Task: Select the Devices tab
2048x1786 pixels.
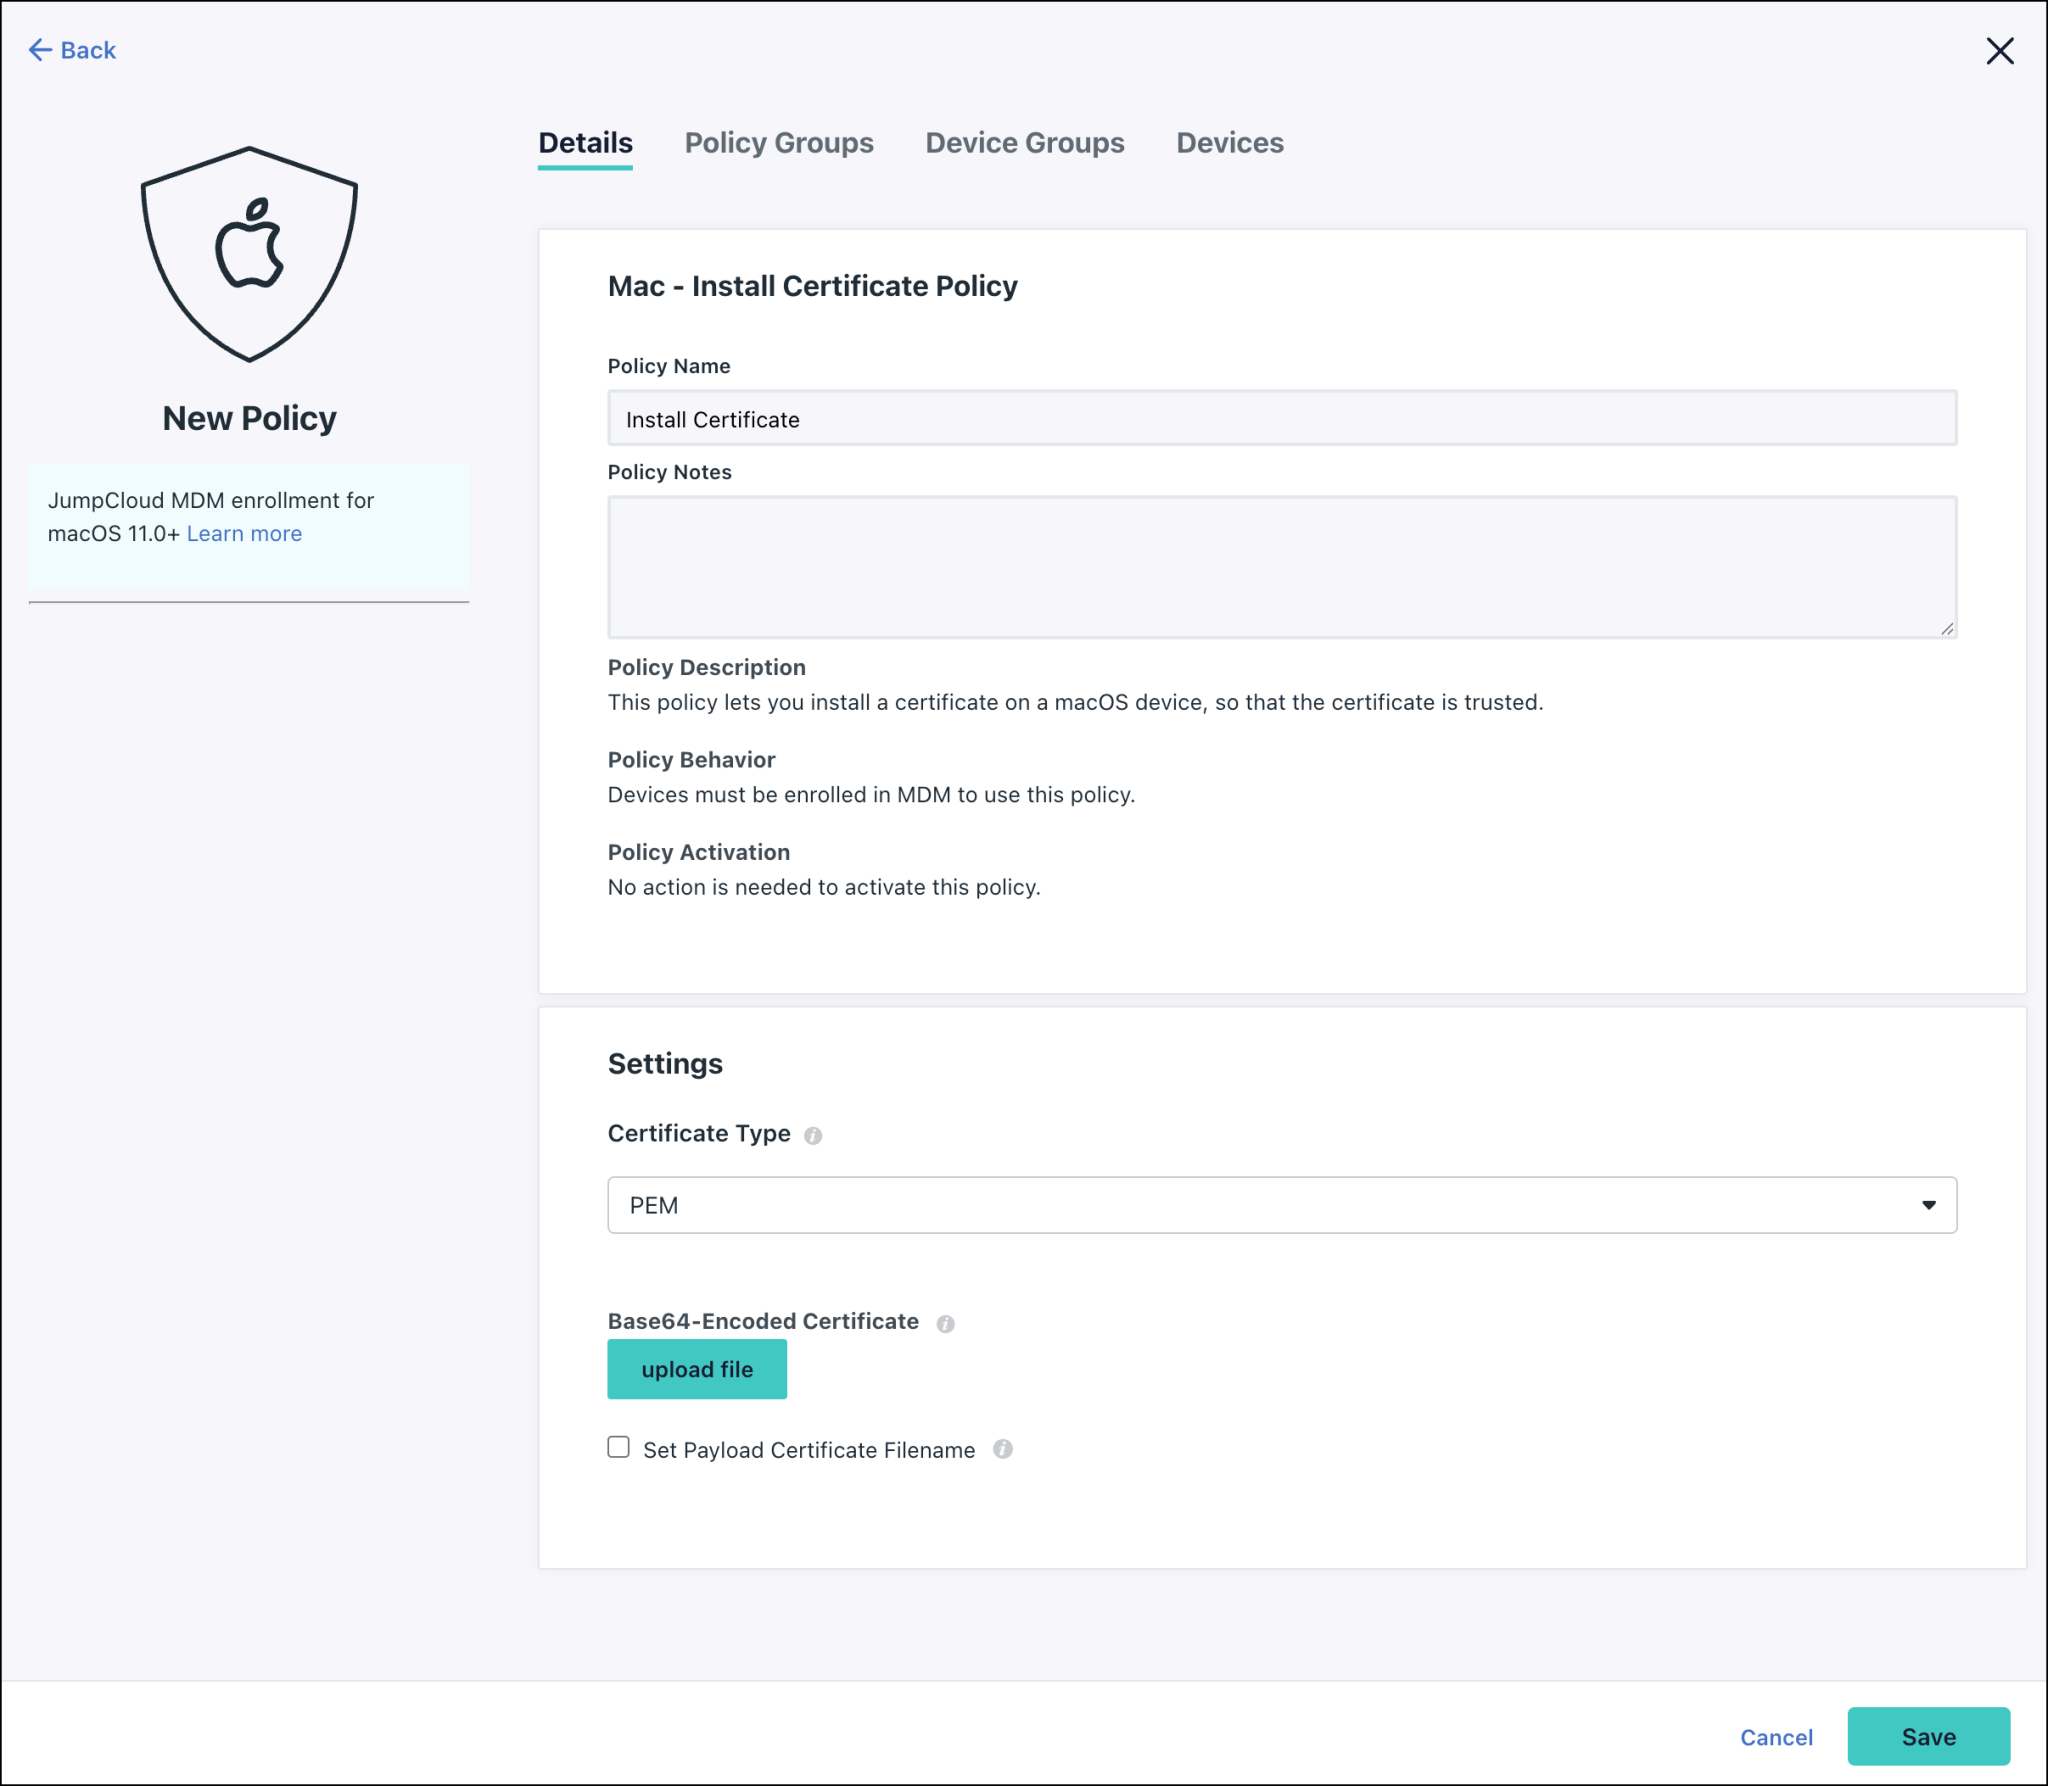Action: [1230, 143]
